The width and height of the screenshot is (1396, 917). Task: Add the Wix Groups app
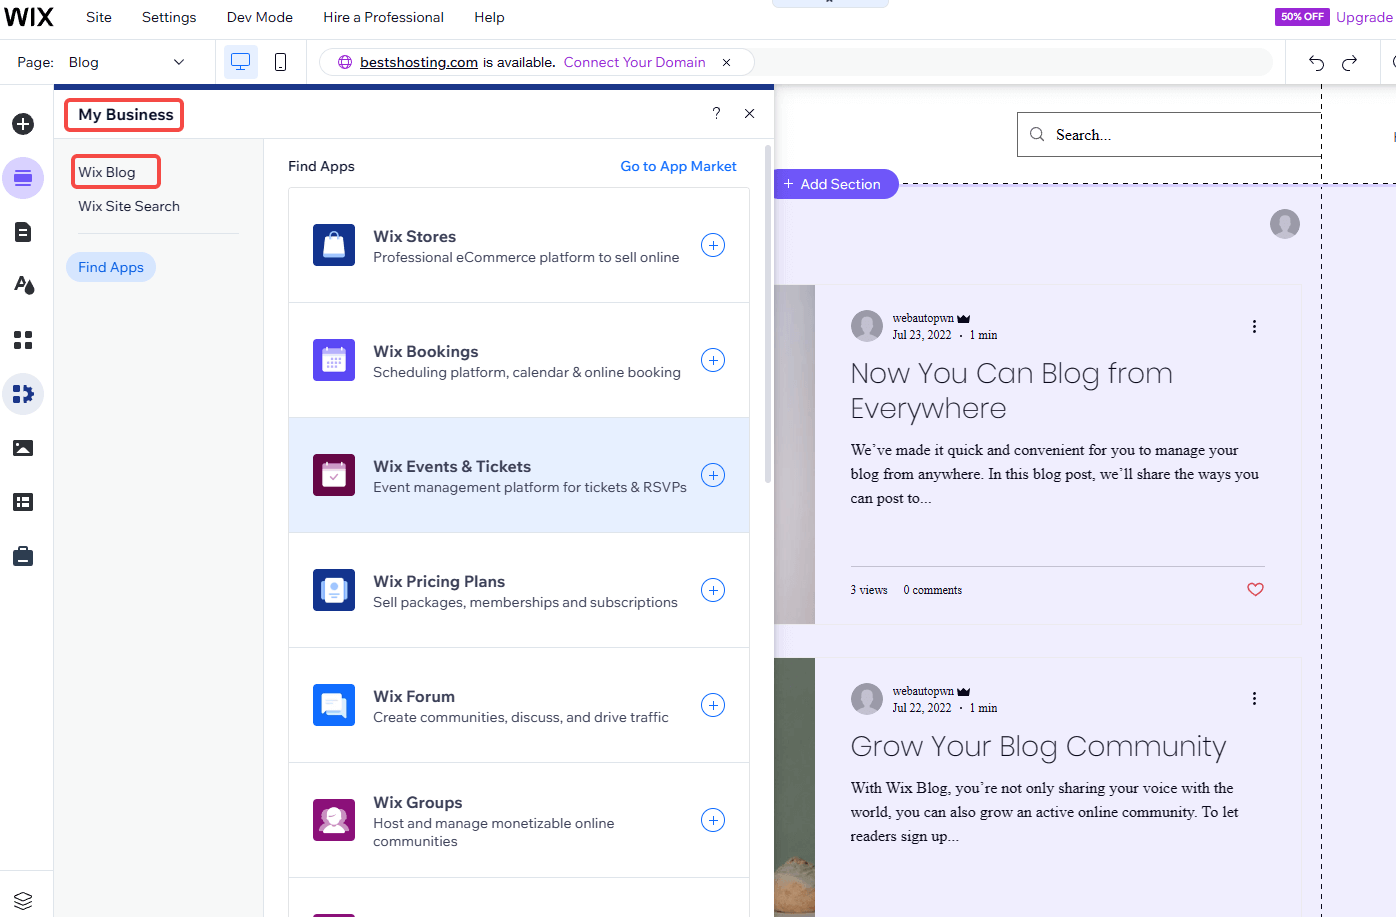713,820
